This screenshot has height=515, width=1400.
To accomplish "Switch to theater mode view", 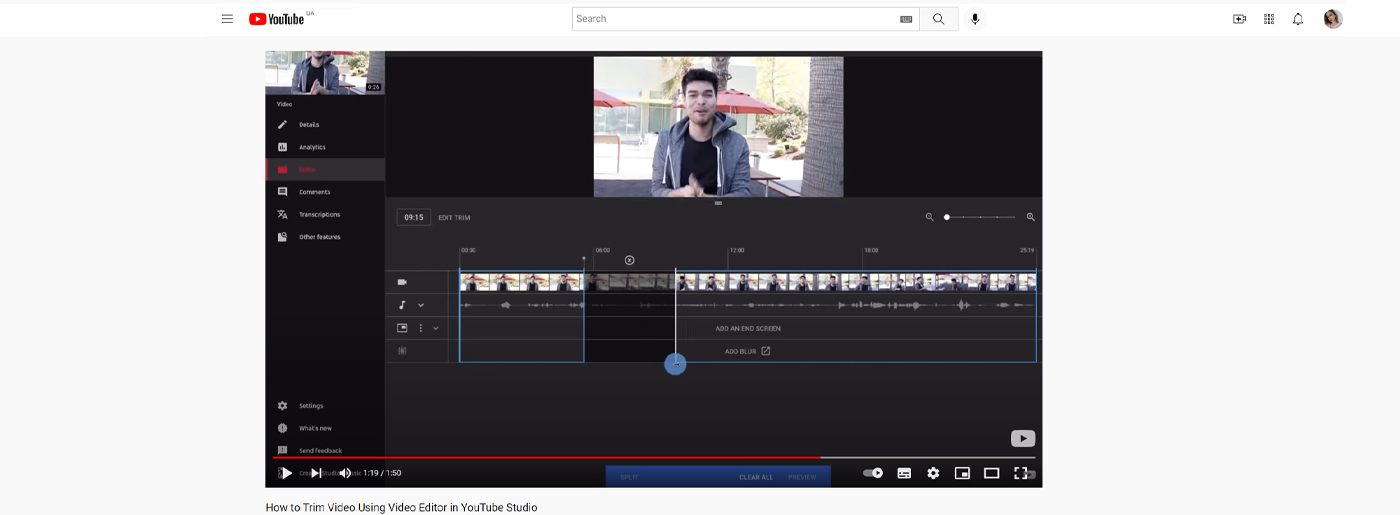I will point(991,473).
